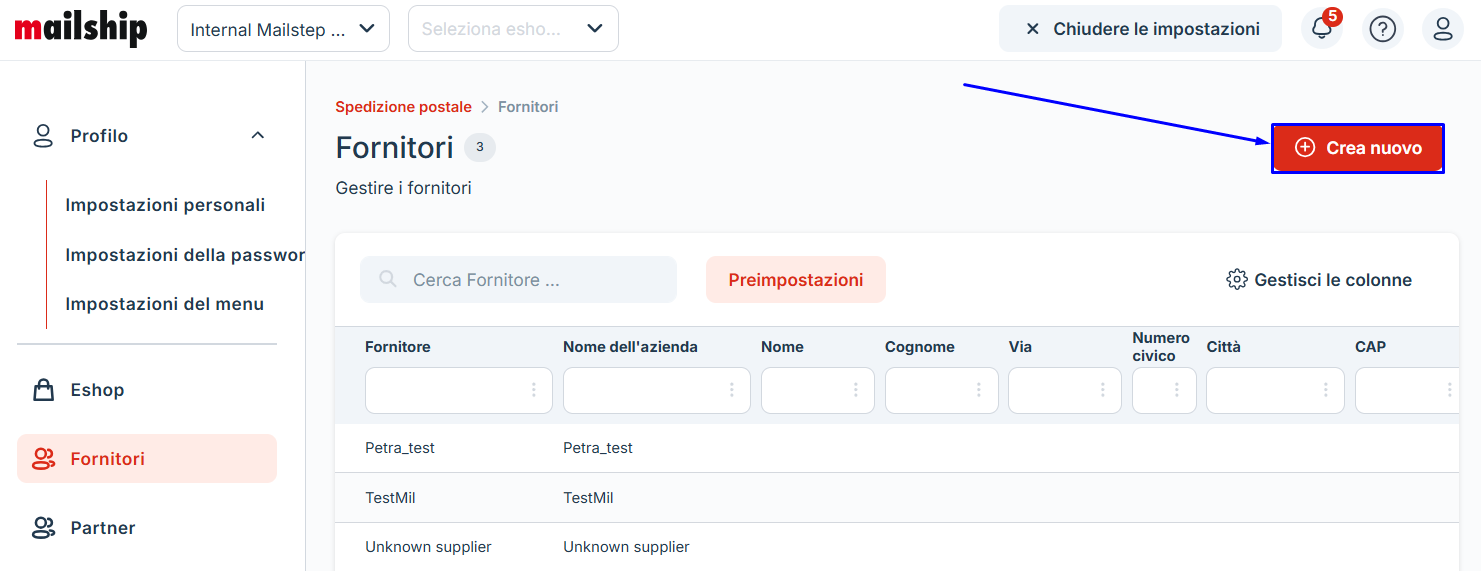Click Chiudere le impostazioni button
1481x571 pixels.
pyautogui.click(x=1140, y=29)
